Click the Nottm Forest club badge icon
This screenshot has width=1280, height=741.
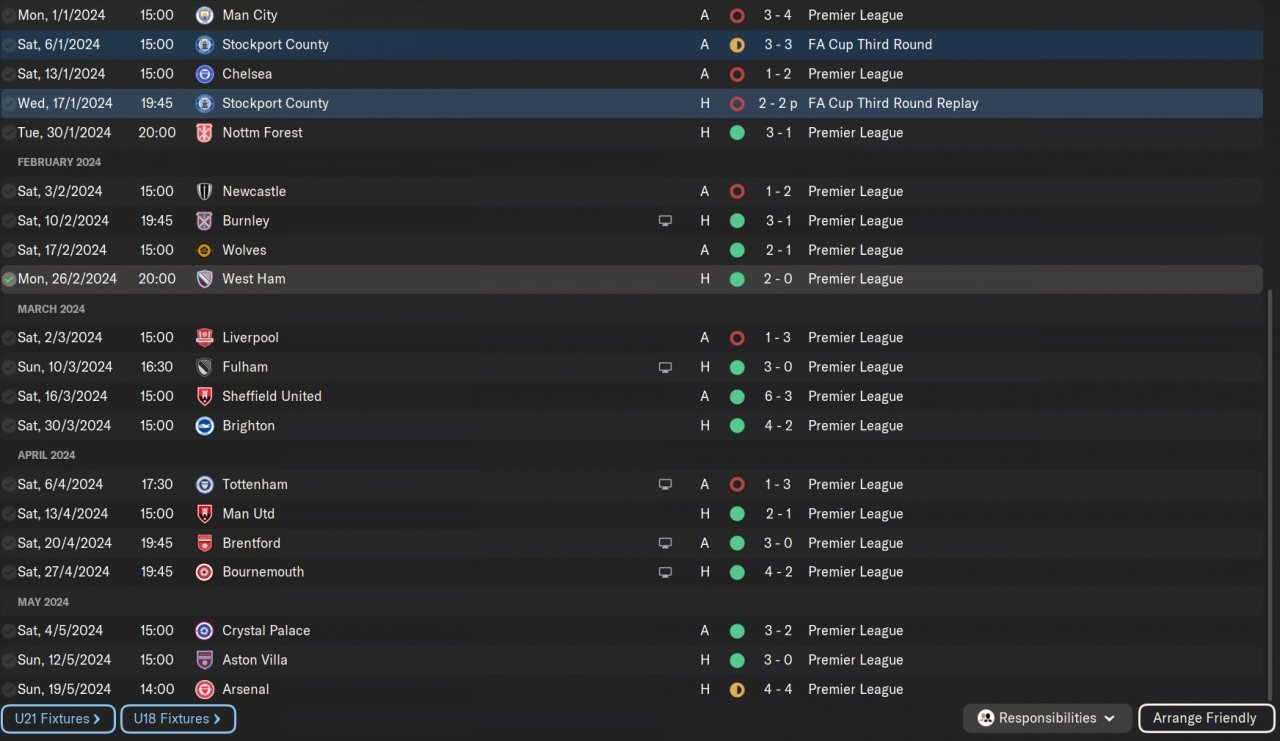point(204,133)
